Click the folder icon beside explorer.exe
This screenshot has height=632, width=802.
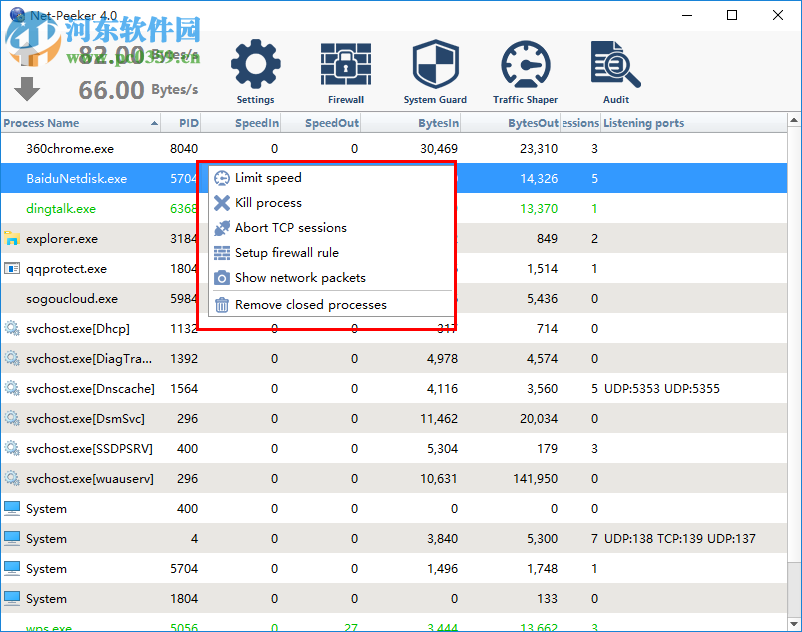click(11, 238)
